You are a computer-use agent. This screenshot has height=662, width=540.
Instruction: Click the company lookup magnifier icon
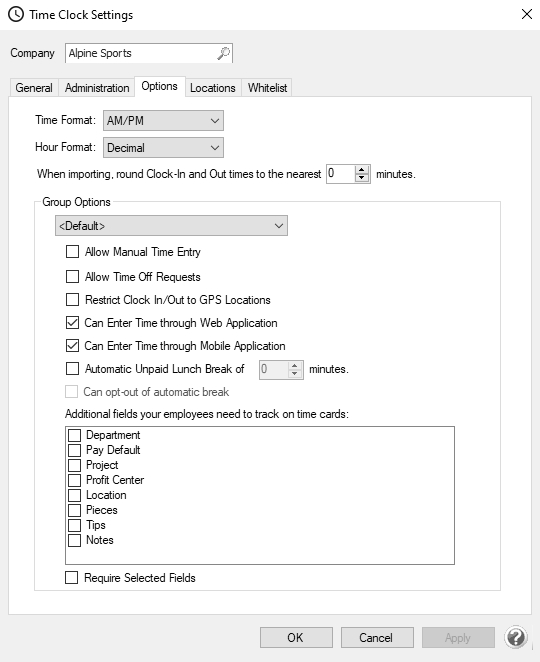(223, 53)
